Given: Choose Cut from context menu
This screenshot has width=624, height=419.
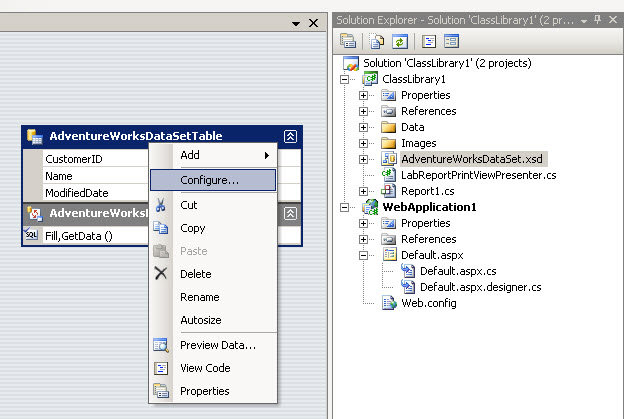Looking at the screenshot, I should pos(213,205).
